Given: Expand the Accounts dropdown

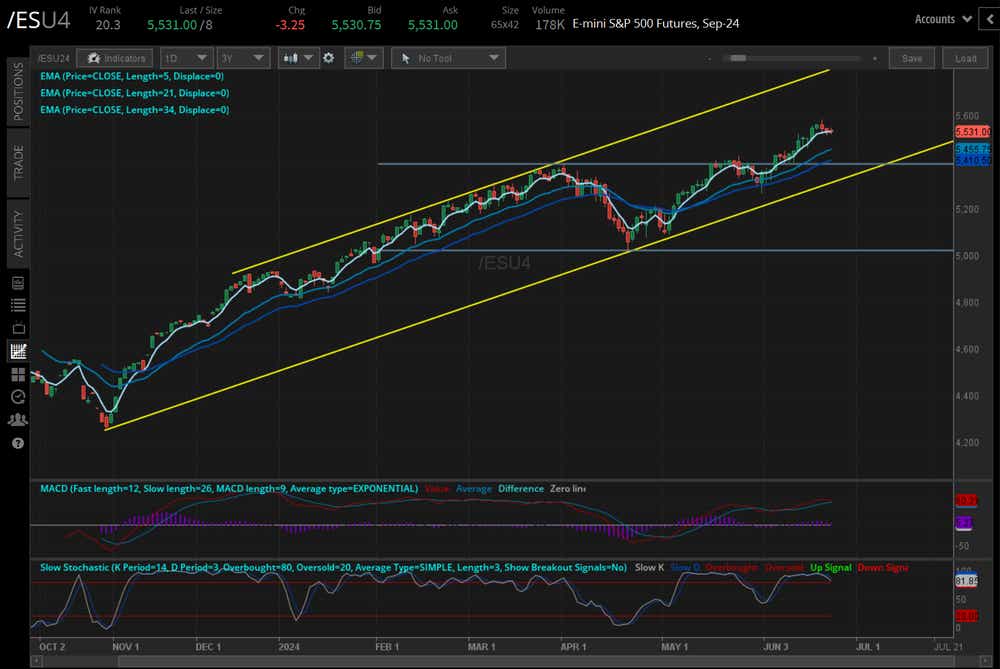Looking at the screenshot, I should 943,19.
